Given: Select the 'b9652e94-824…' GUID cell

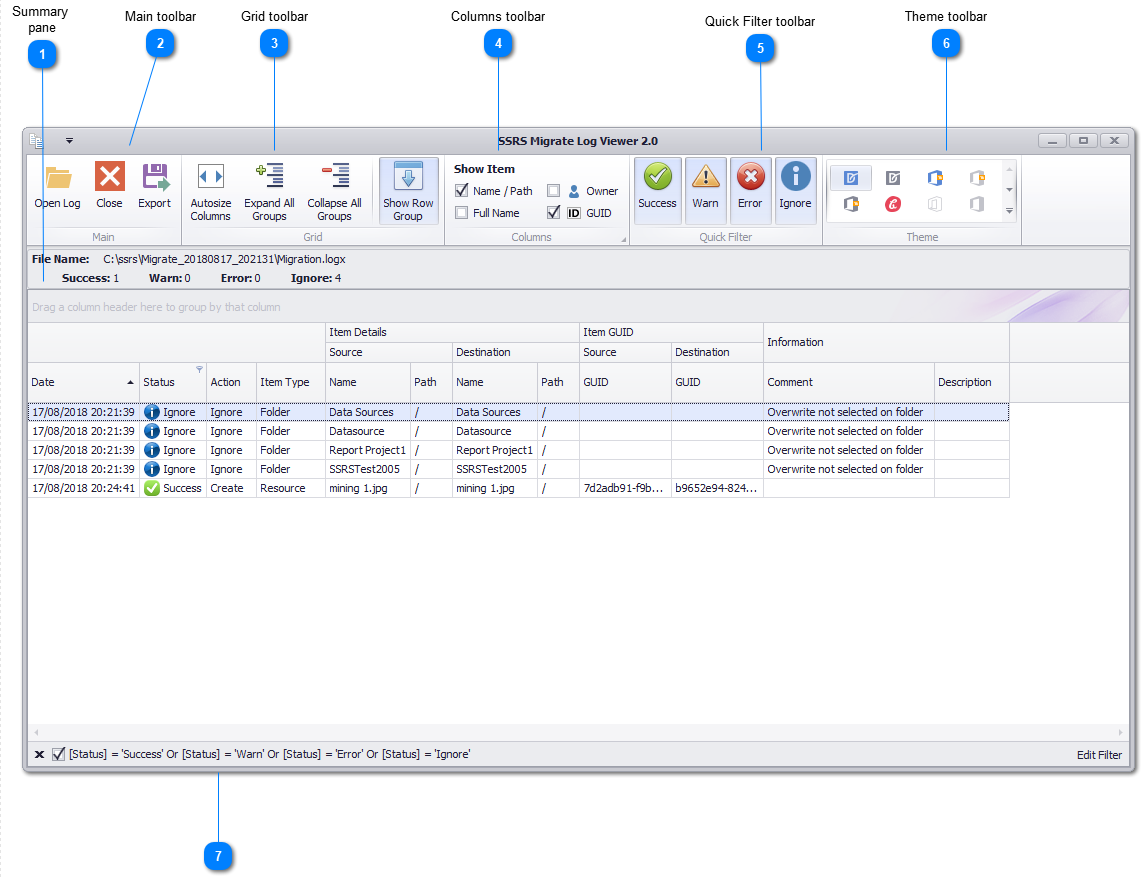Looking at the screenshot, I should [x=717, y=488].
